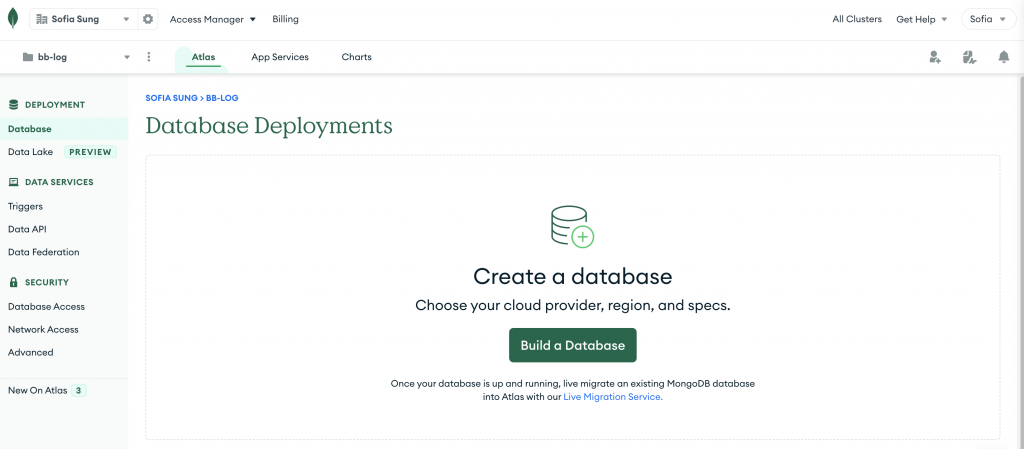Click the invite user icon

[x=935, y=57]
